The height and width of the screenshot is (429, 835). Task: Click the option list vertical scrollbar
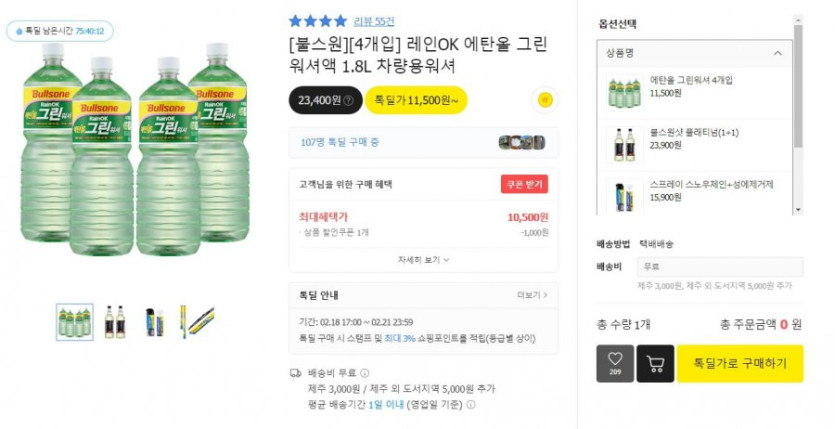(x=797, y=110)
